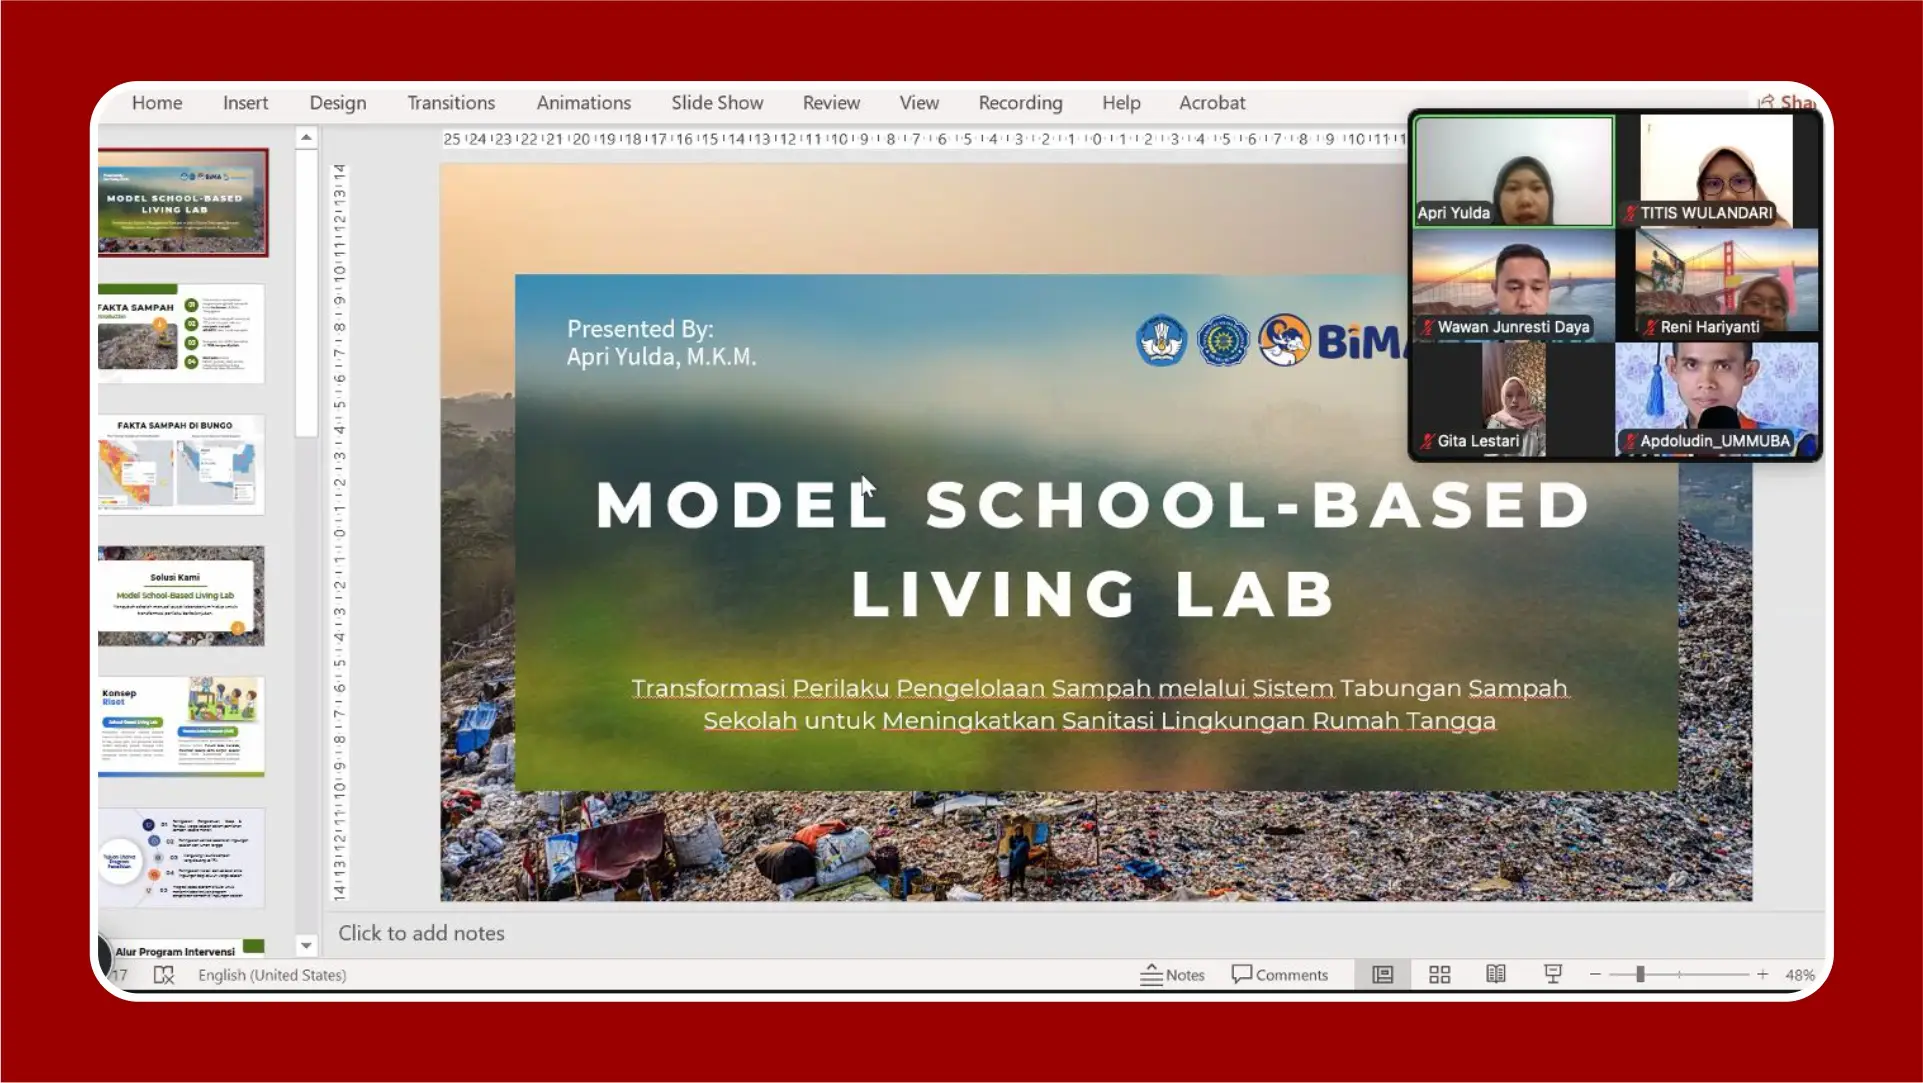
Task: Open the Home ribbon tab
Action: point(157,103)
